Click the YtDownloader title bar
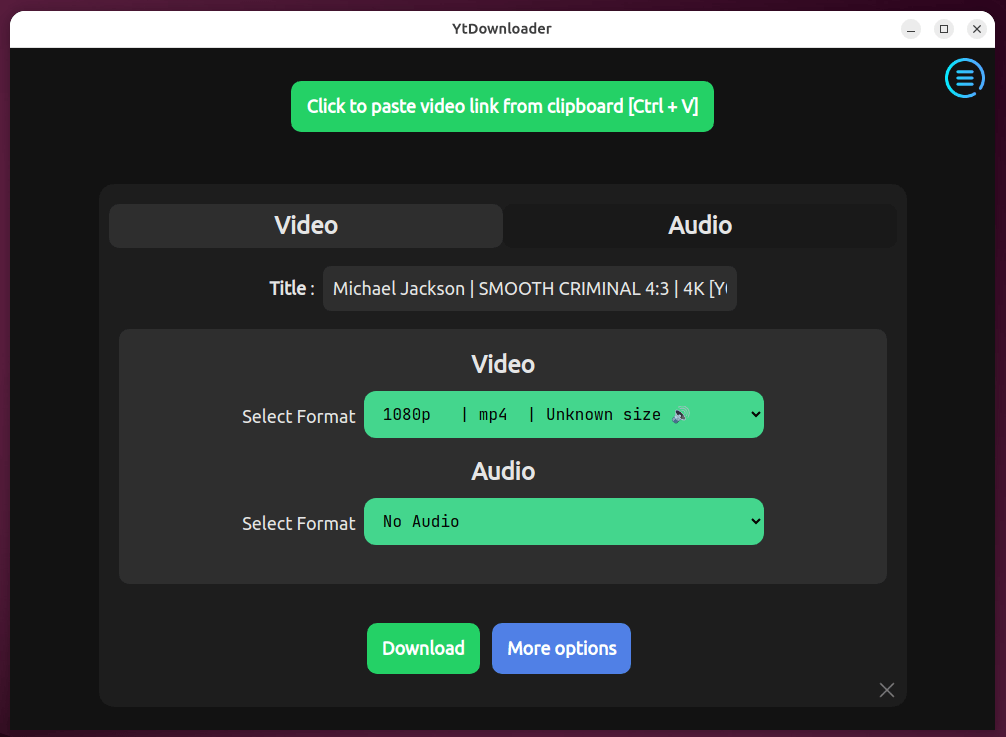The height and width of the screenshot is (737, 1006). (502, 29)
